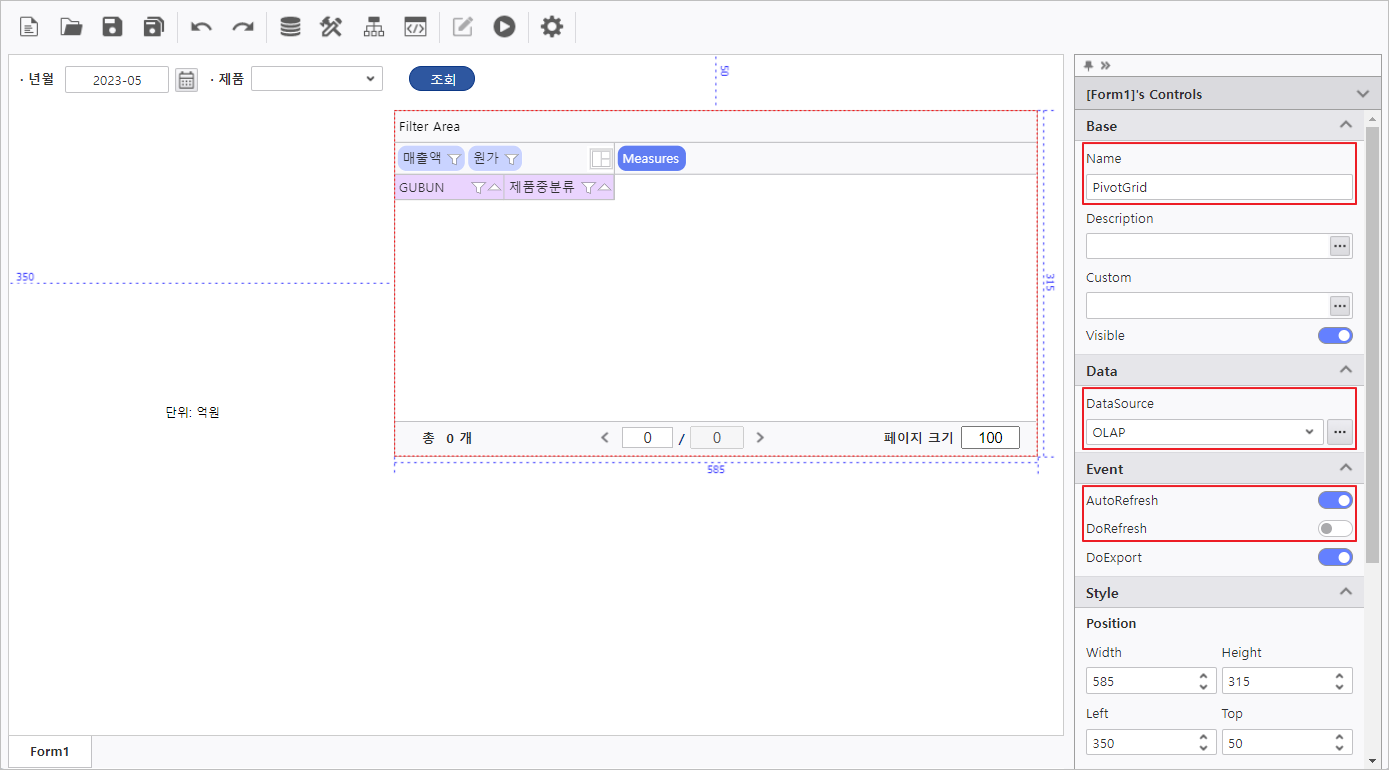Click the filter icon on 매출액 chip

(x=454, y=159)
